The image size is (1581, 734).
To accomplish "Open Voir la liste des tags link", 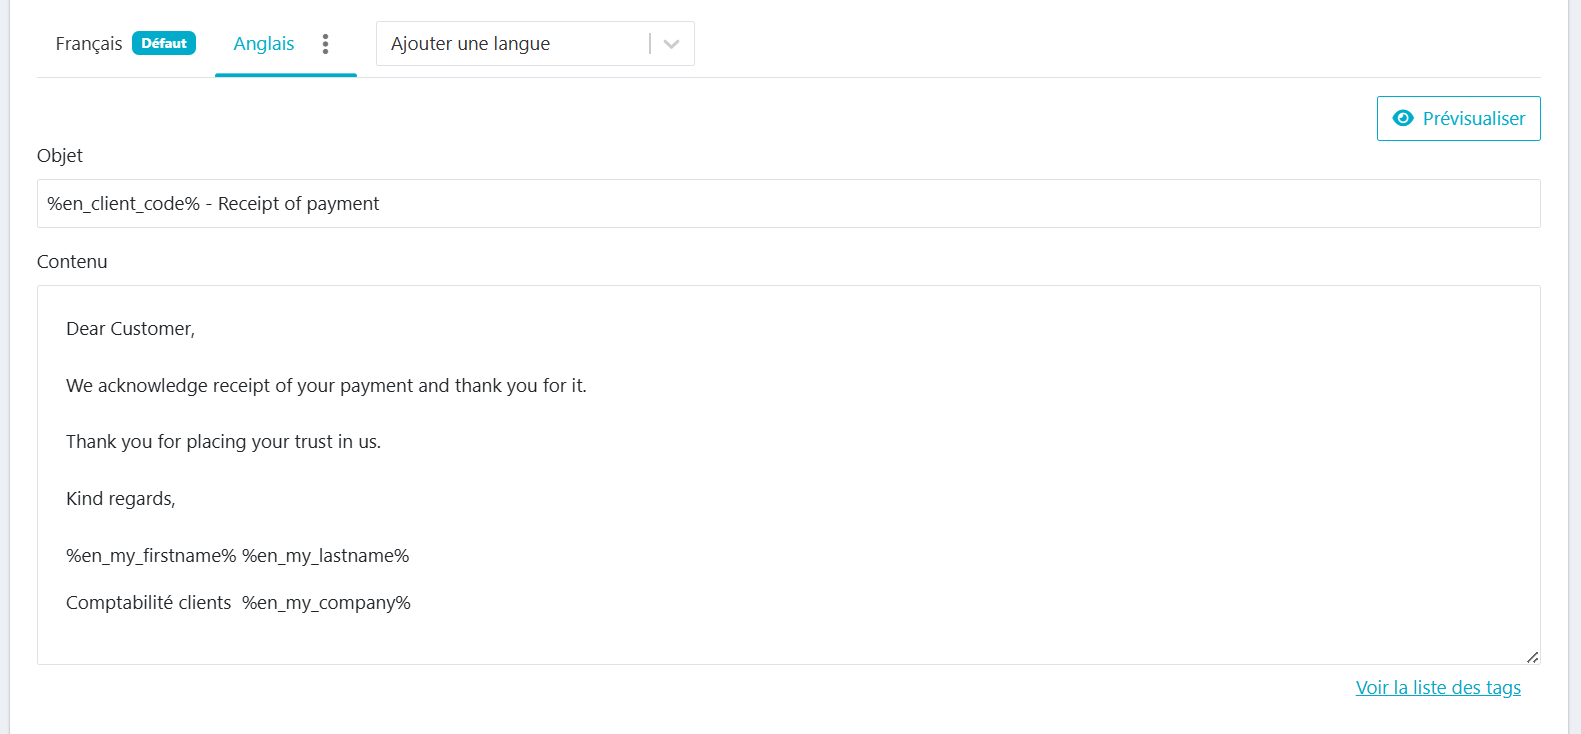I will pos(1437,687).
